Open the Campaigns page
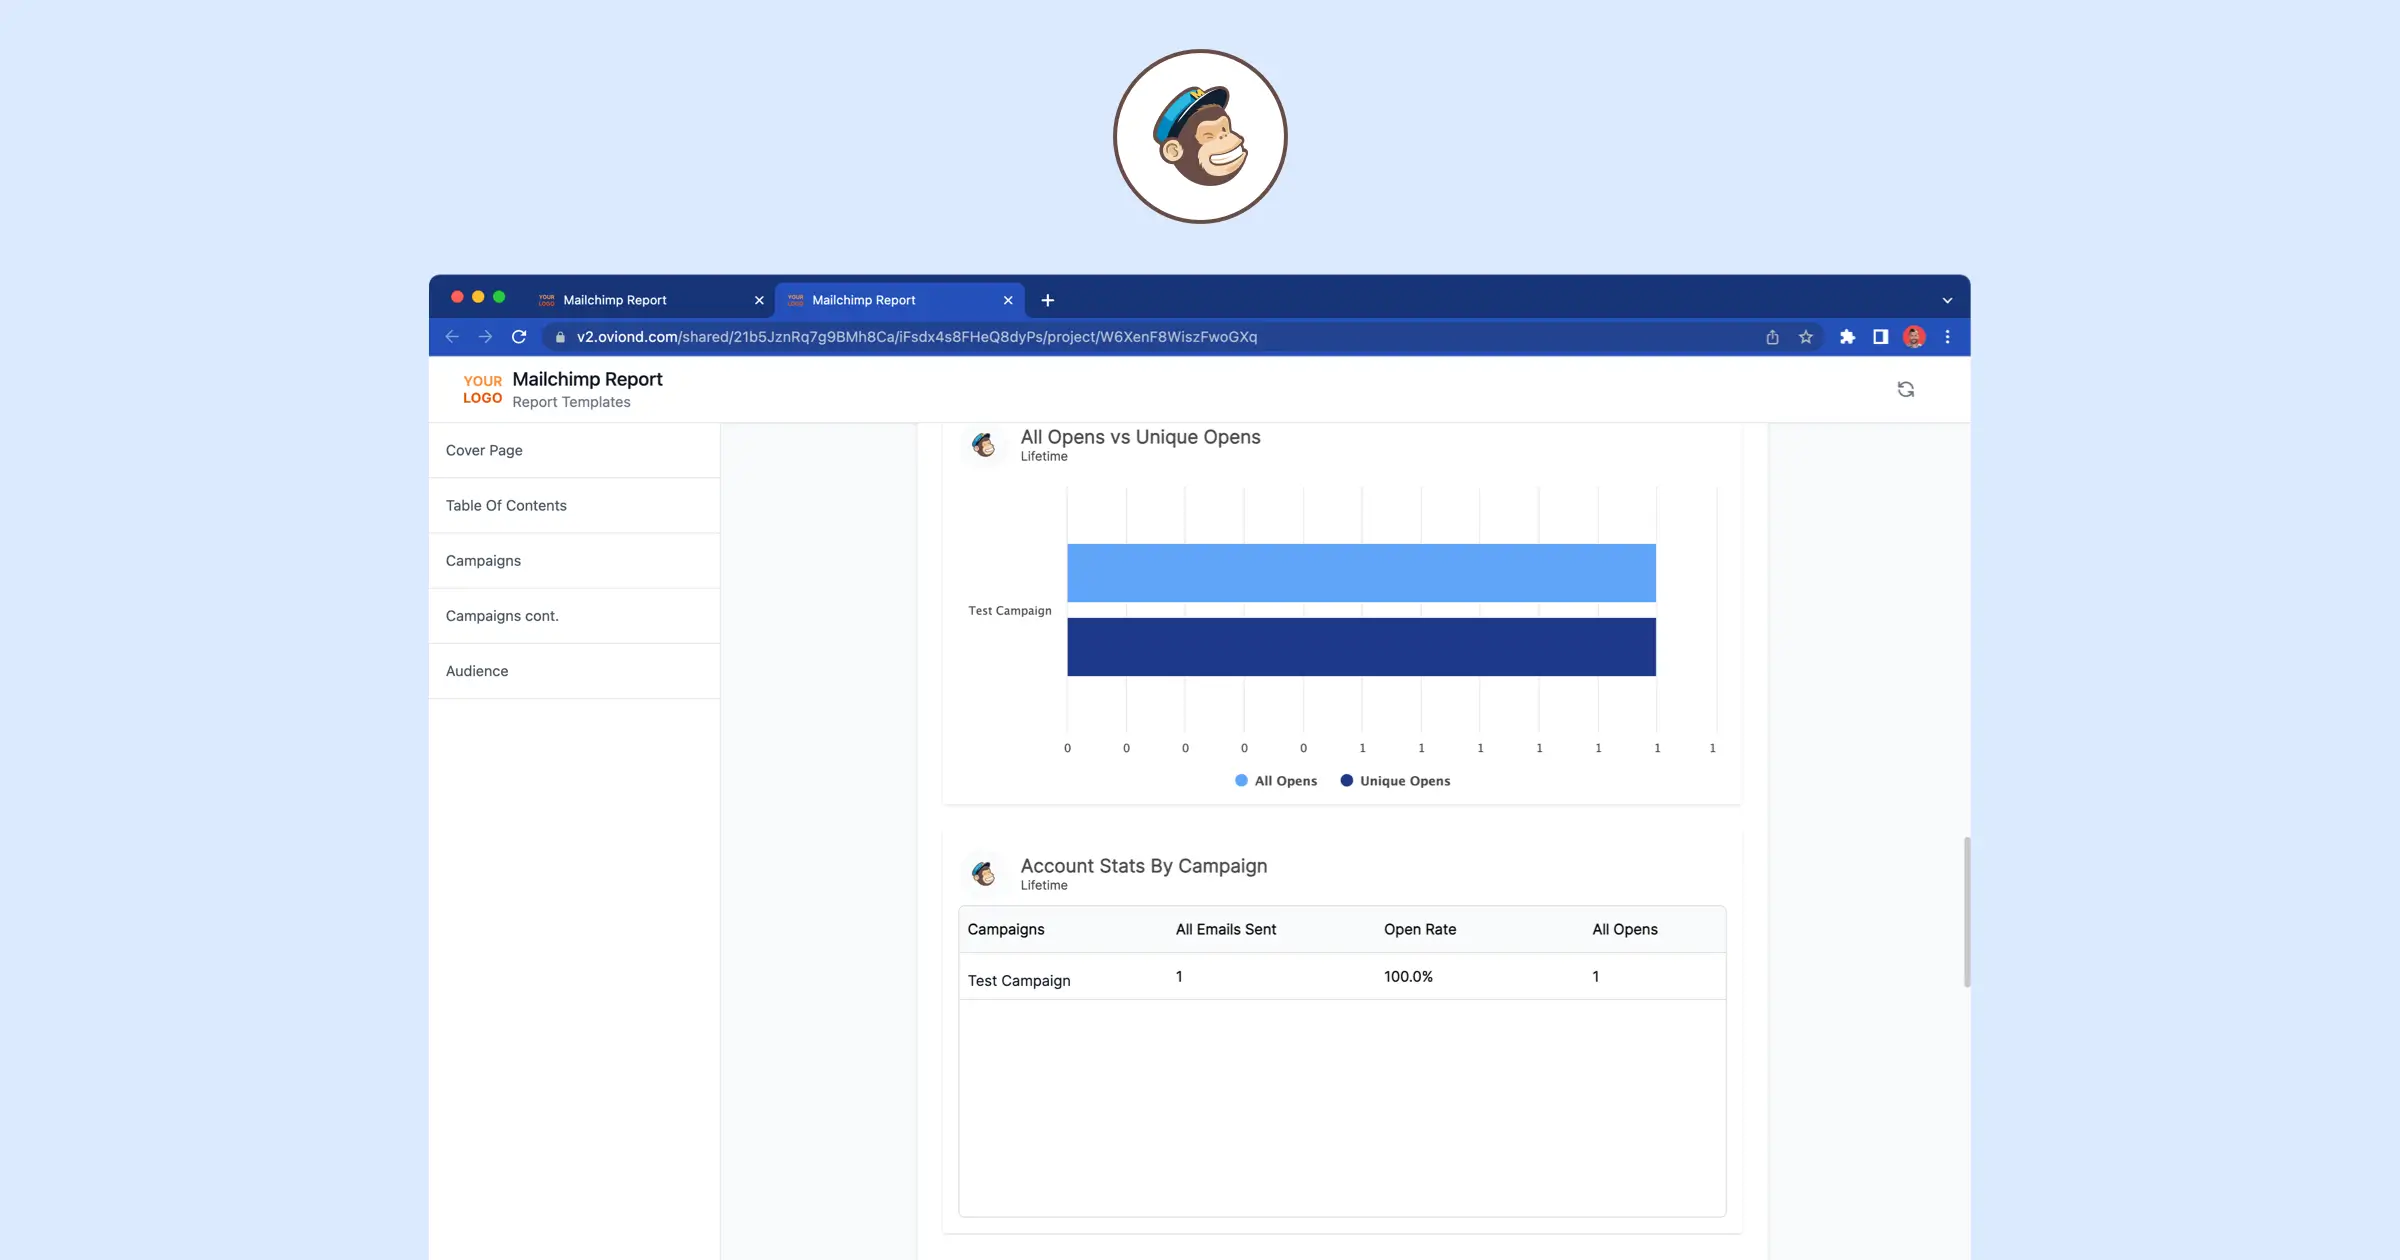Image resolution: width=2400 pixels, height=1260 pixels. point(574,560)
